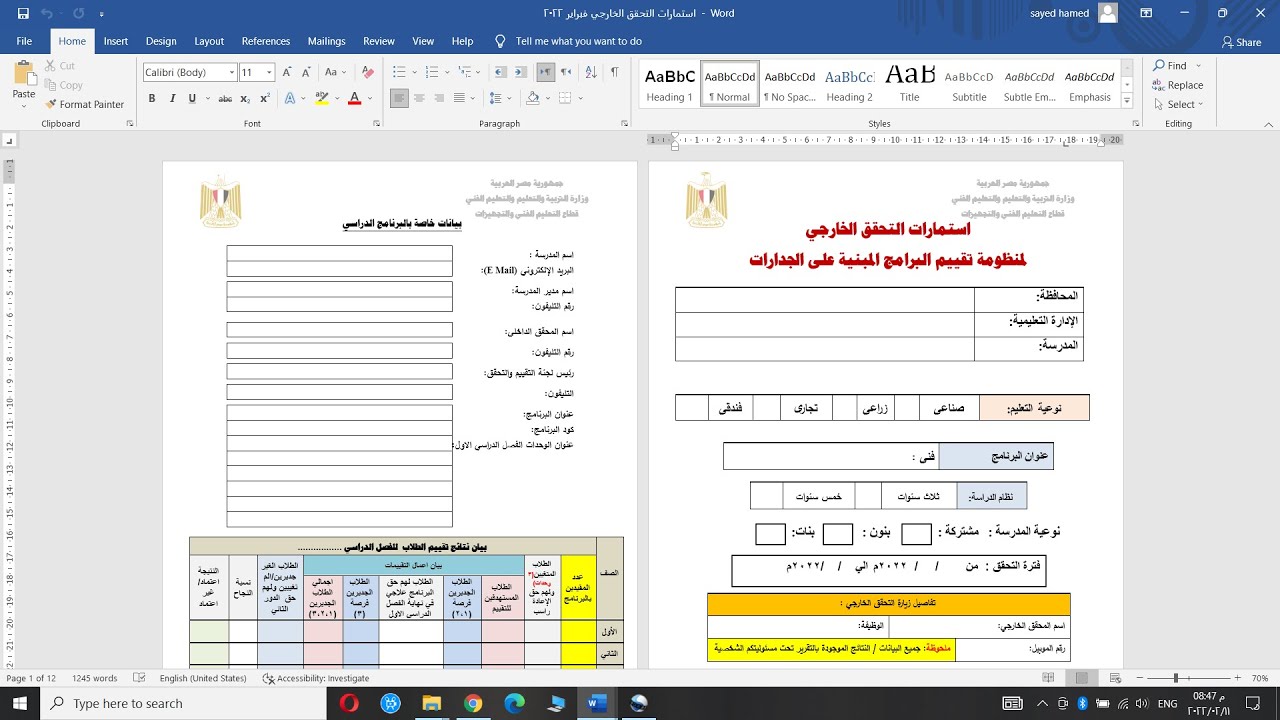Decrease font size with Shrink Font

tap(307, 72)
